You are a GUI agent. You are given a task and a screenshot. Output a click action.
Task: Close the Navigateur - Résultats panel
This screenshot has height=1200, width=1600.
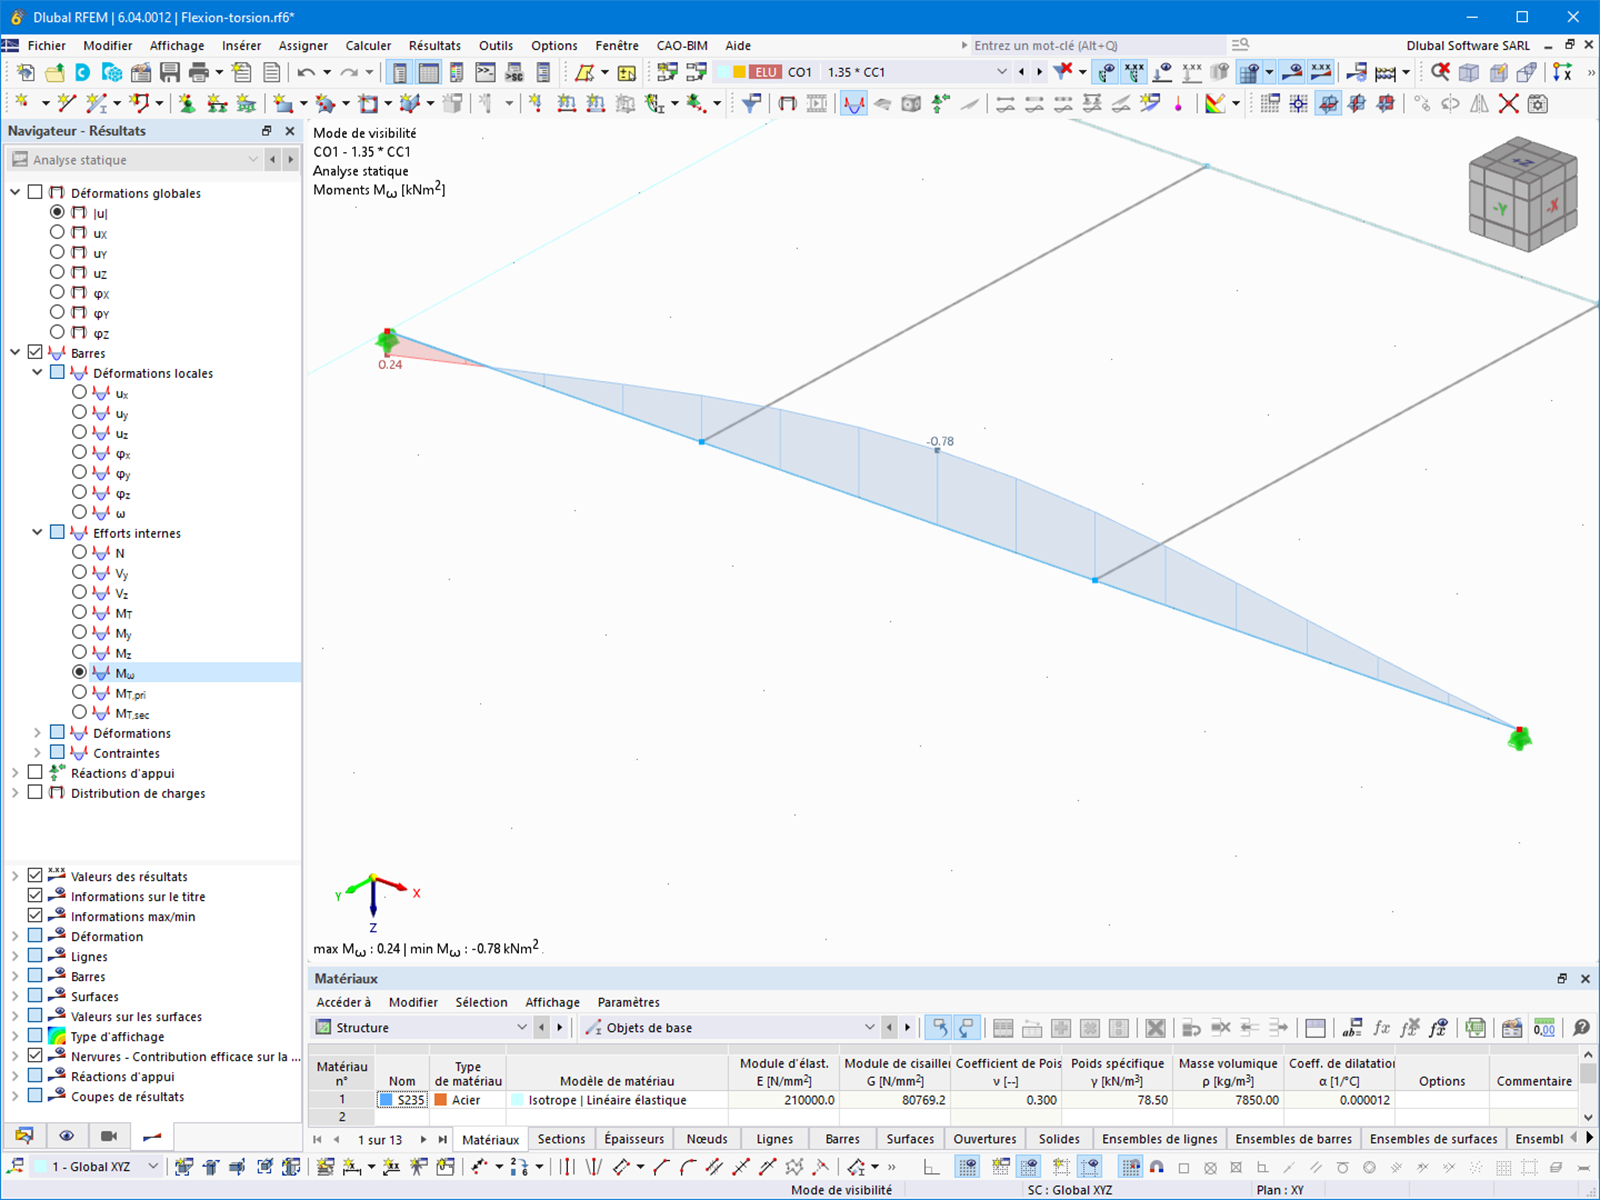tap(290, 131)
